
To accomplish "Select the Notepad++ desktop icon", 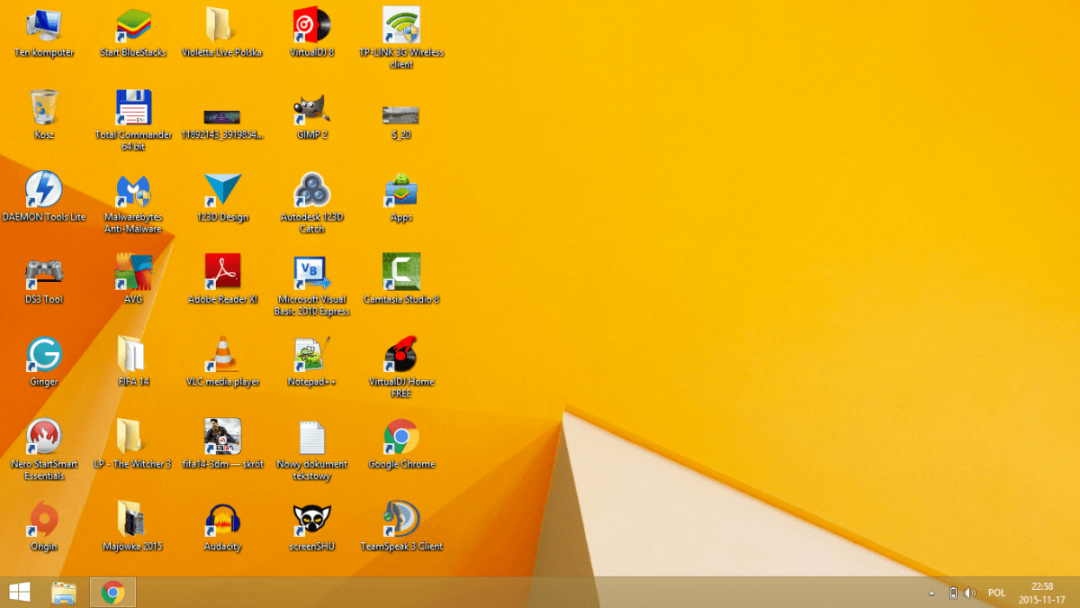I will pos(312,356).
